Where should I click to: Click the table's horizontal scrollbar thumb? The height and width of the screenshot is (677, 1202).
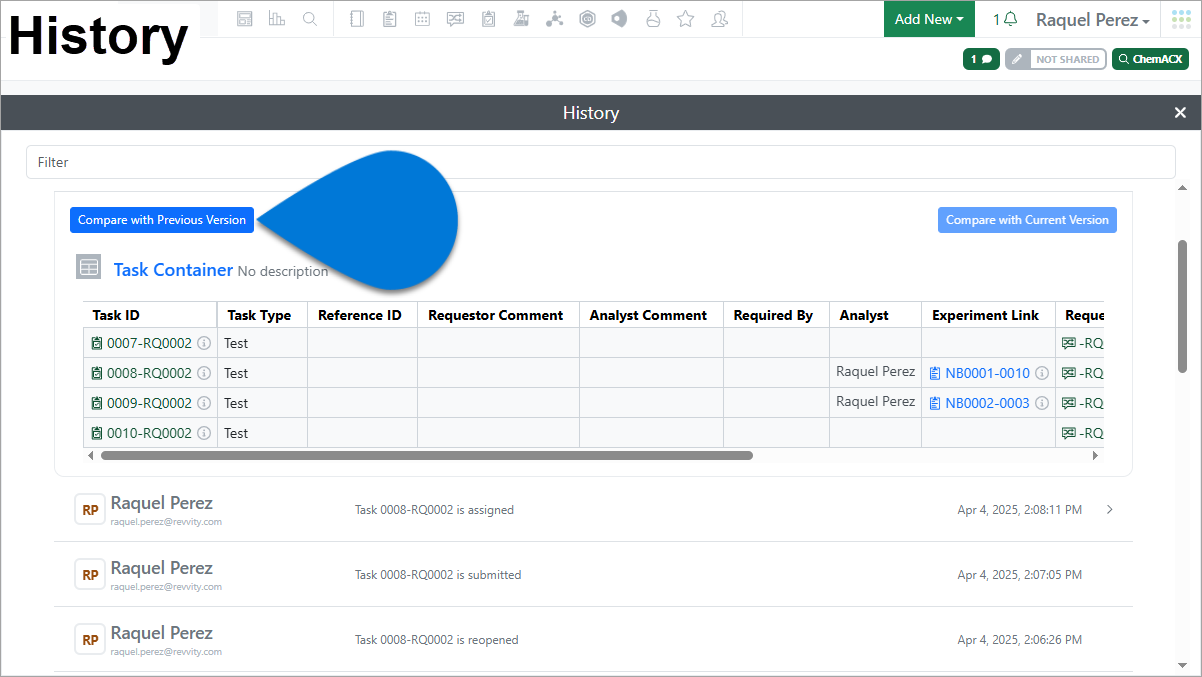tap(427, 455)
